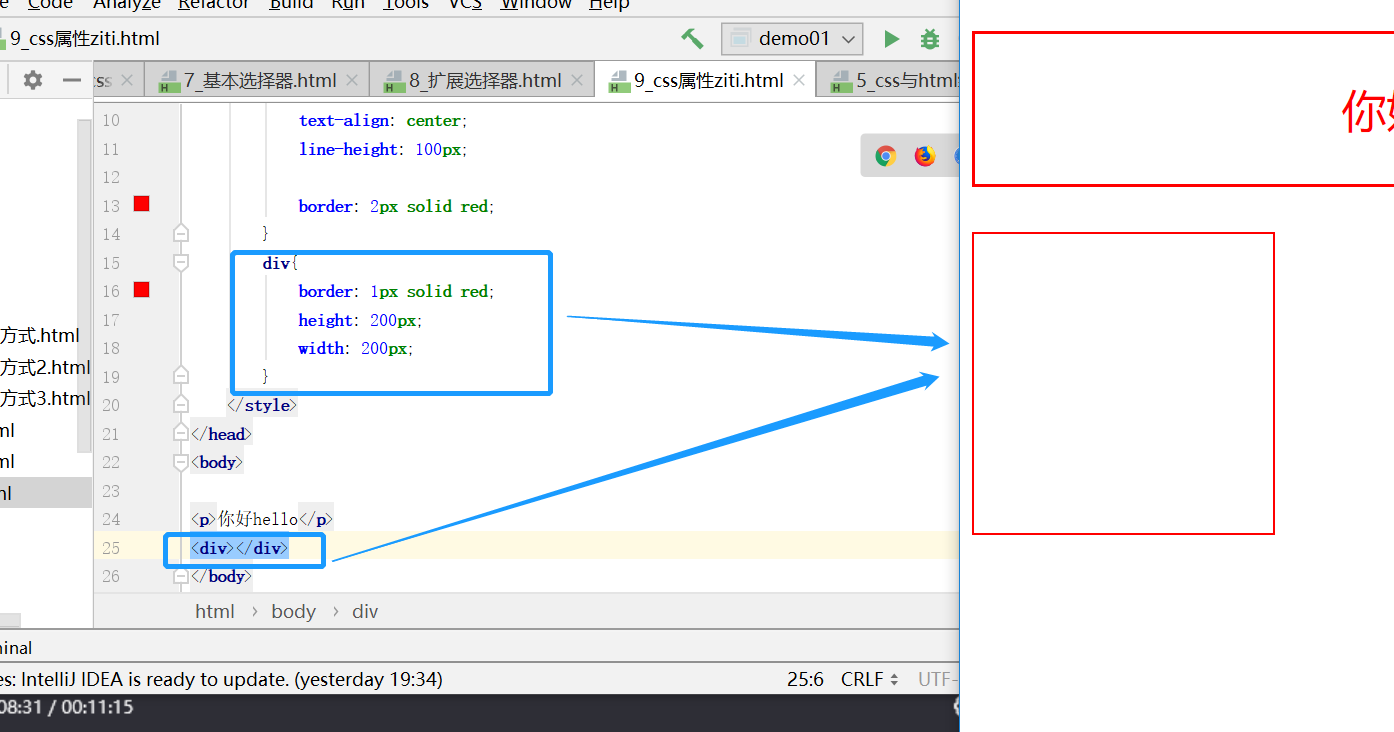Open the Refactor menu
This screenshot has width=1394, height=732.
pyautogui.click(x=214, y=4)
